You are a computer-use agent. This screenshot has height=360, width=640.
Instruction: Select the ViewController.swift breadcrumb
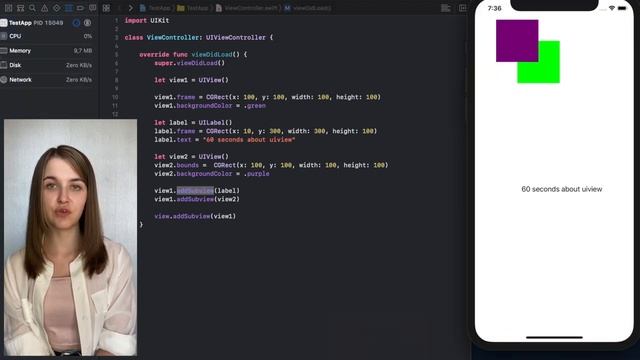[246, 8]
